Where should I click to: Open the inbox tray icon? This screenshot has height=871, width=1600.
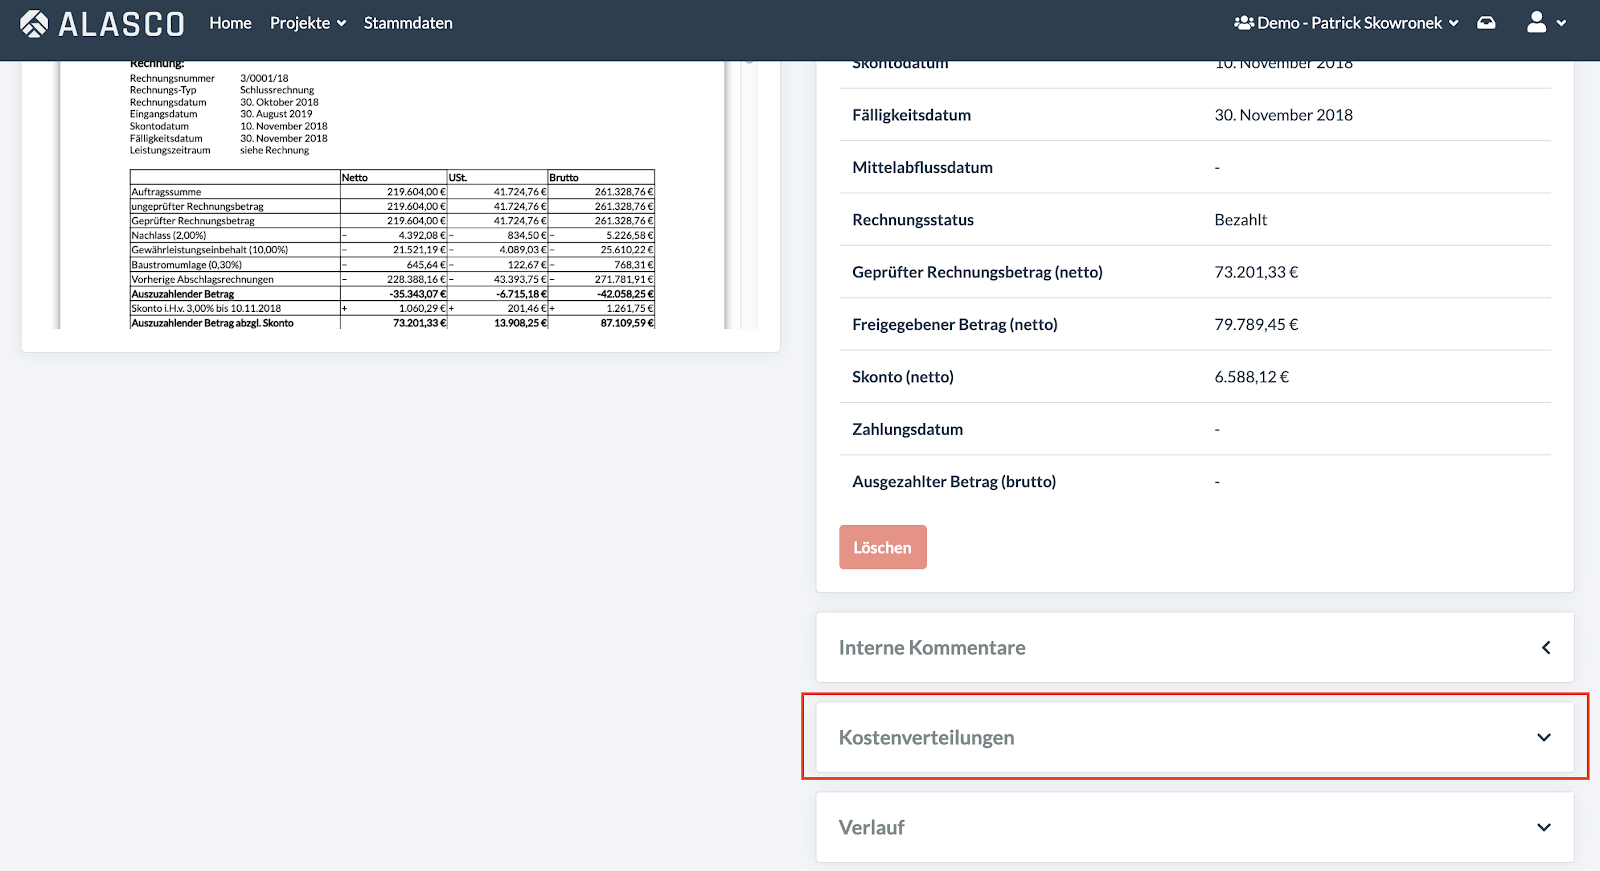[x=1487, y=23]
